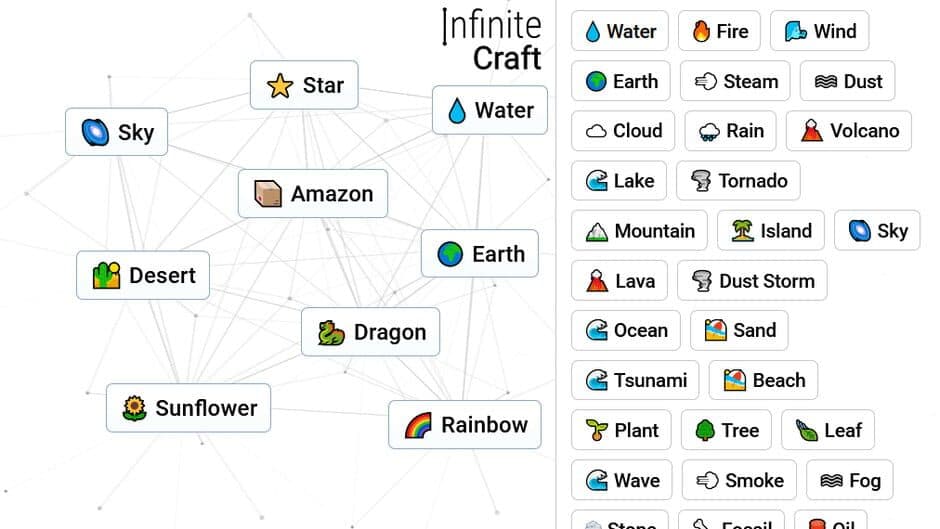Click the Star icon on the canvas
This screenshot has width=940, height=529.
click(x=280, y=86)
